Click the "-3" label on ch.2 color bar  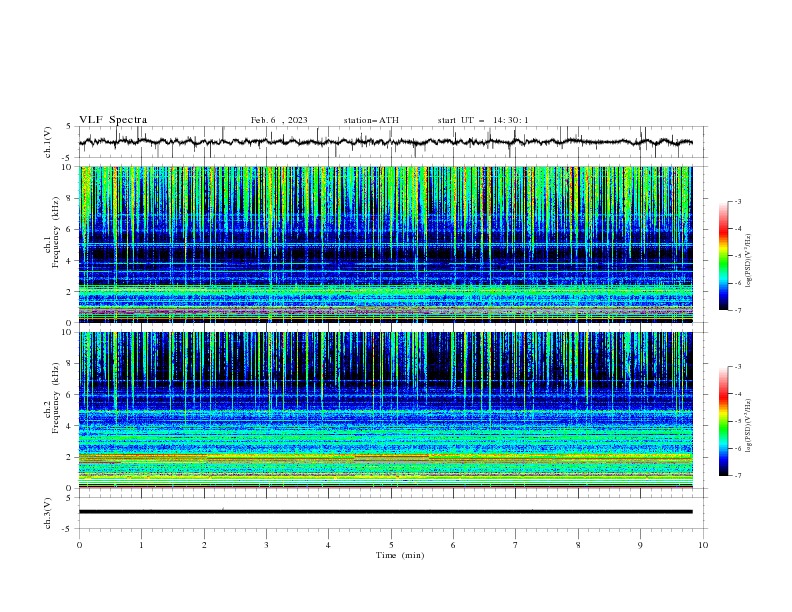[737, 367]
